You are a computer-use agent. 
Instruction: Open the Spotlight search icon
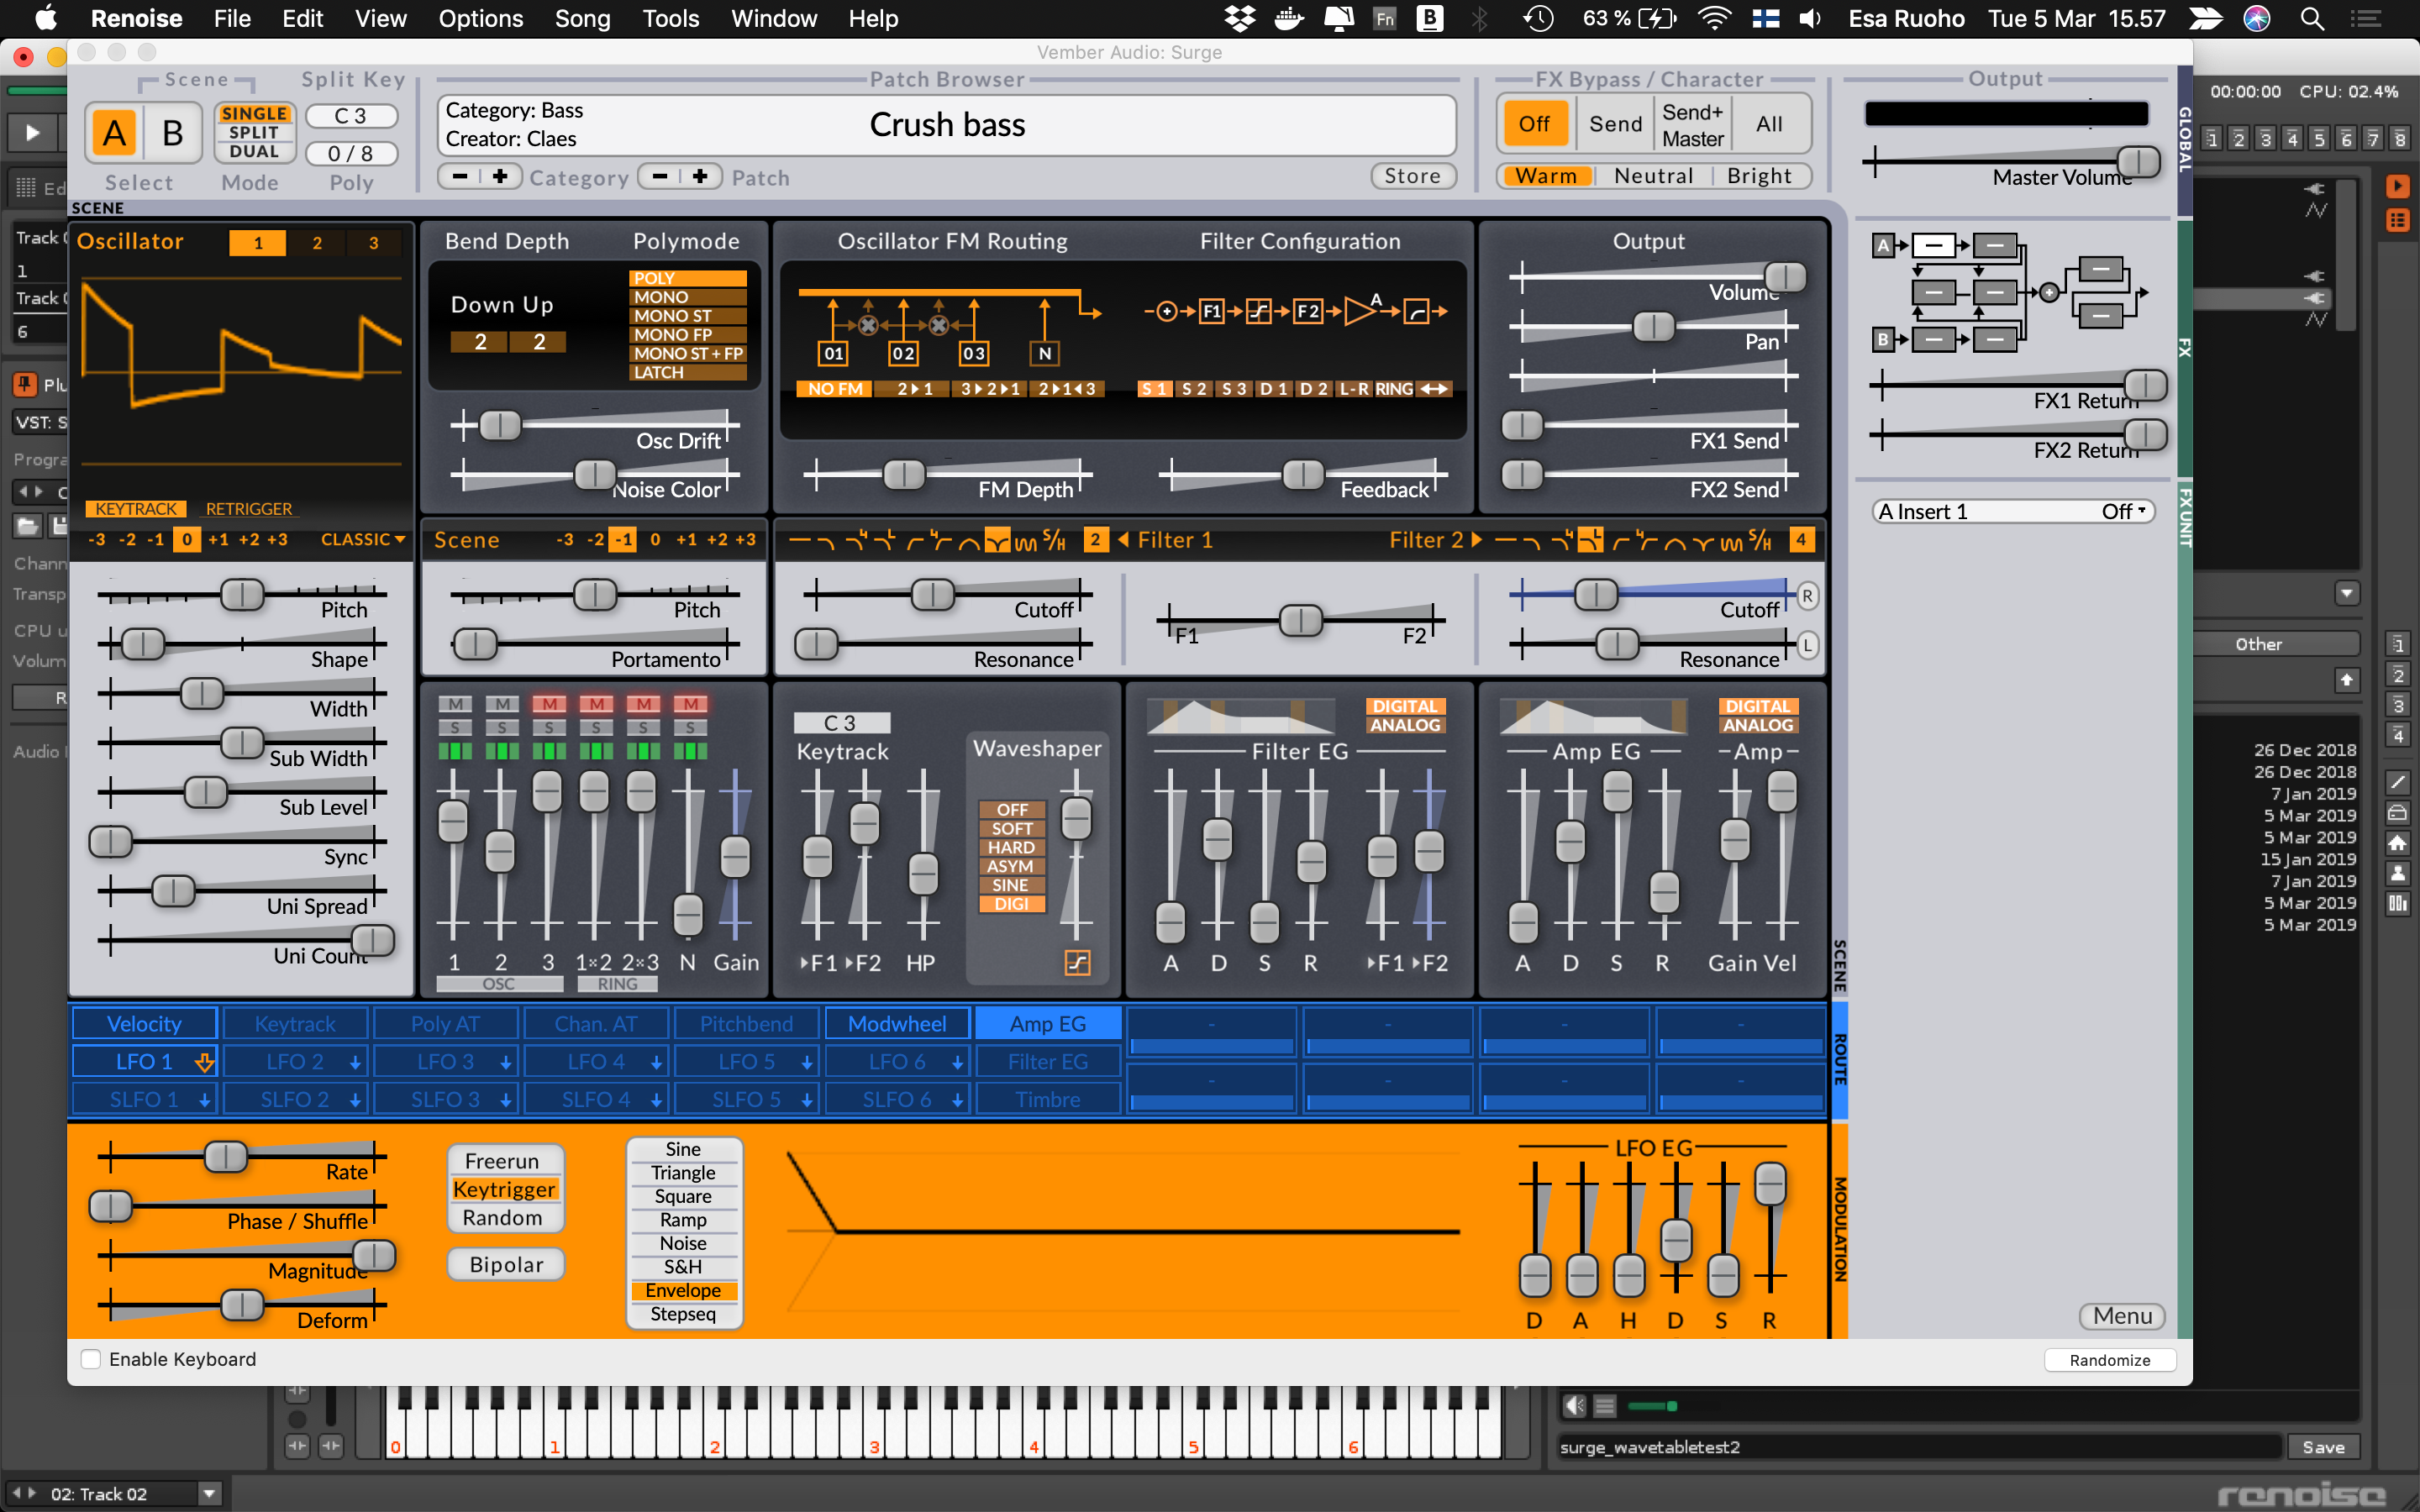pos(2311,19)
